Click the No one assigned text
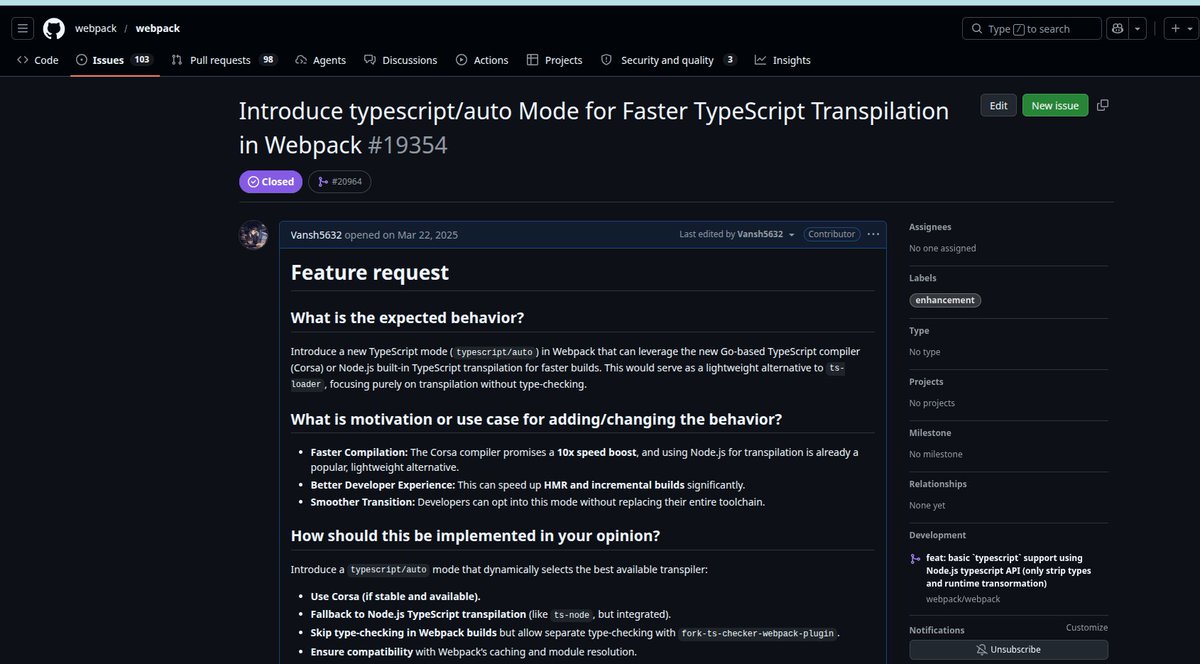 click(x=942, y=248)
